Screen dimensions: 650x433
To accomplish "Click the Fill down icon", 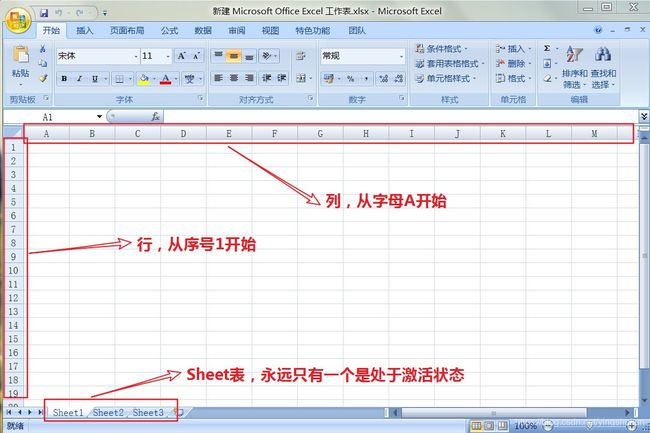I will pos(547,63).
